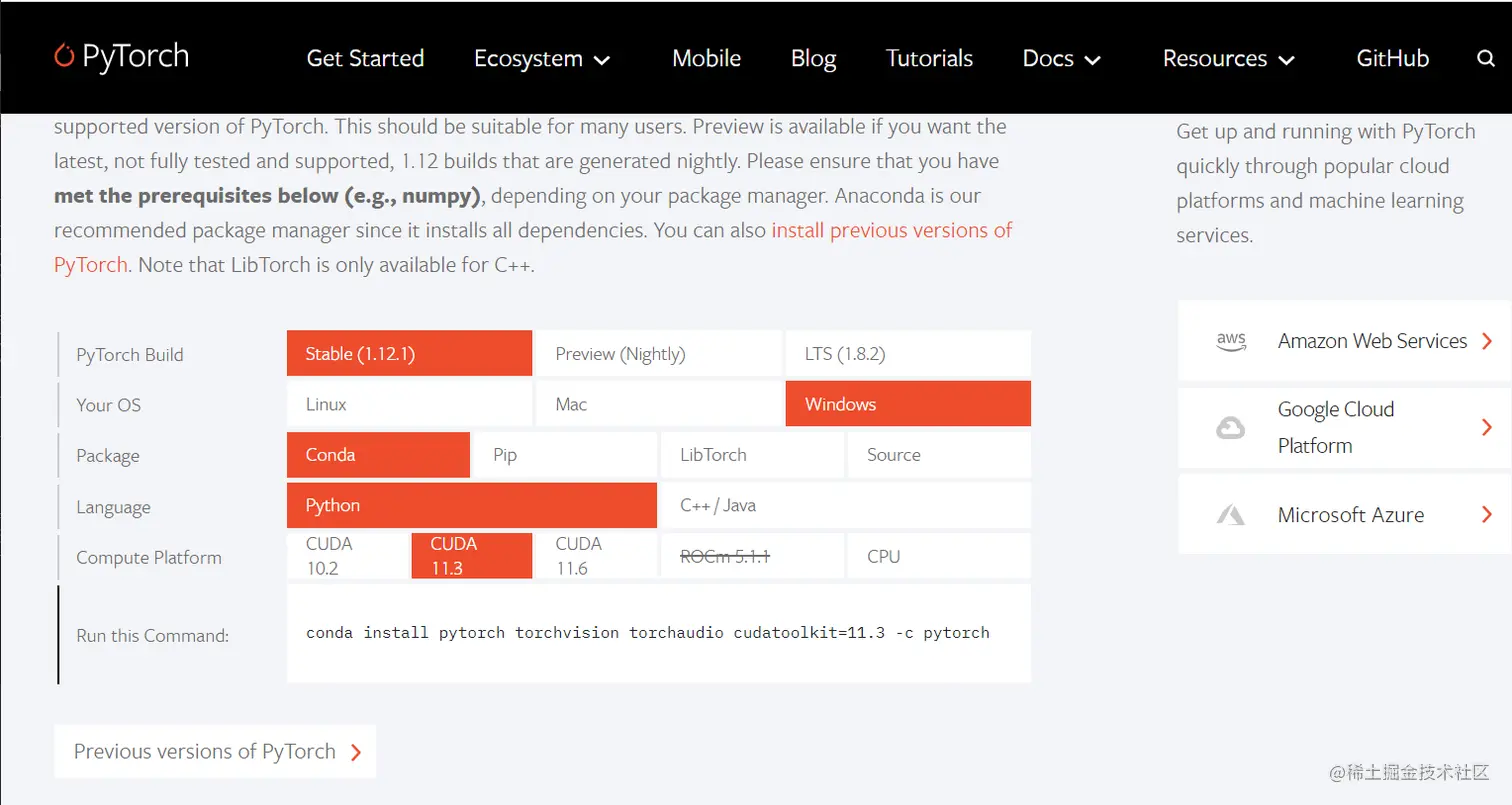Image resolution: width=1512 pixels, height=805 pixels.
Task: Pick CUDA 11.3 compute platform
Action: pyautogui.click(x=471, y=556)
